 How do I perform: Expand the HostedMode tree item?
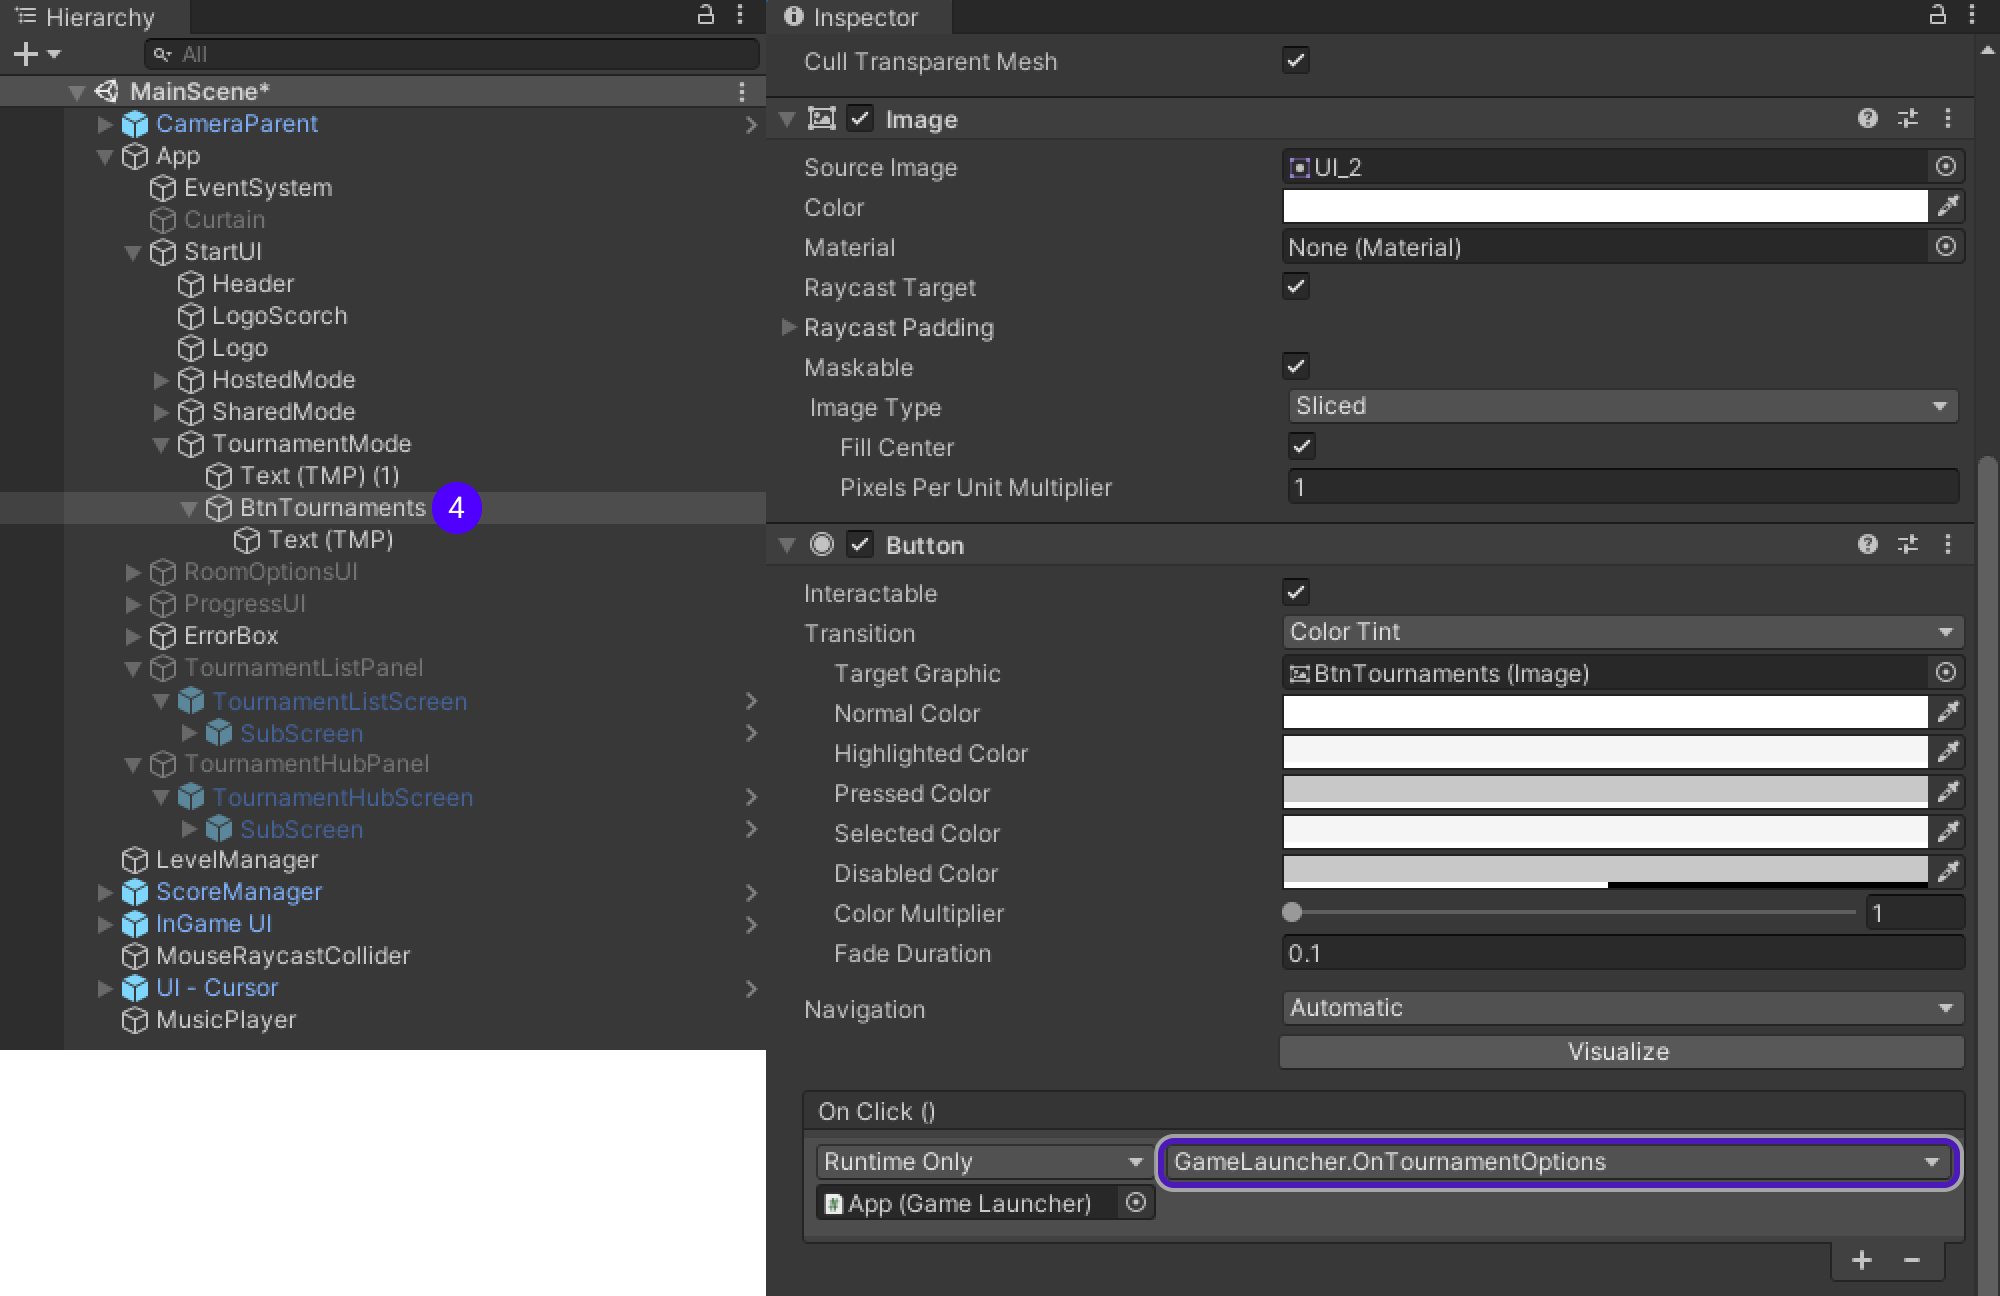click(x=160, y=380)
